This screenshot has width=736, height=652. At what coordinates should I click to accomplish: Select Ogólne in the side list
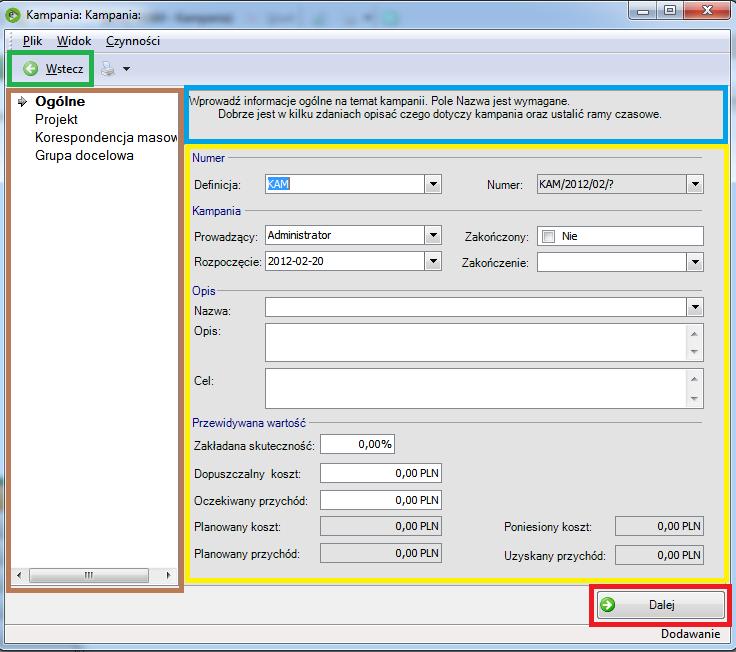tap(60, 101)
